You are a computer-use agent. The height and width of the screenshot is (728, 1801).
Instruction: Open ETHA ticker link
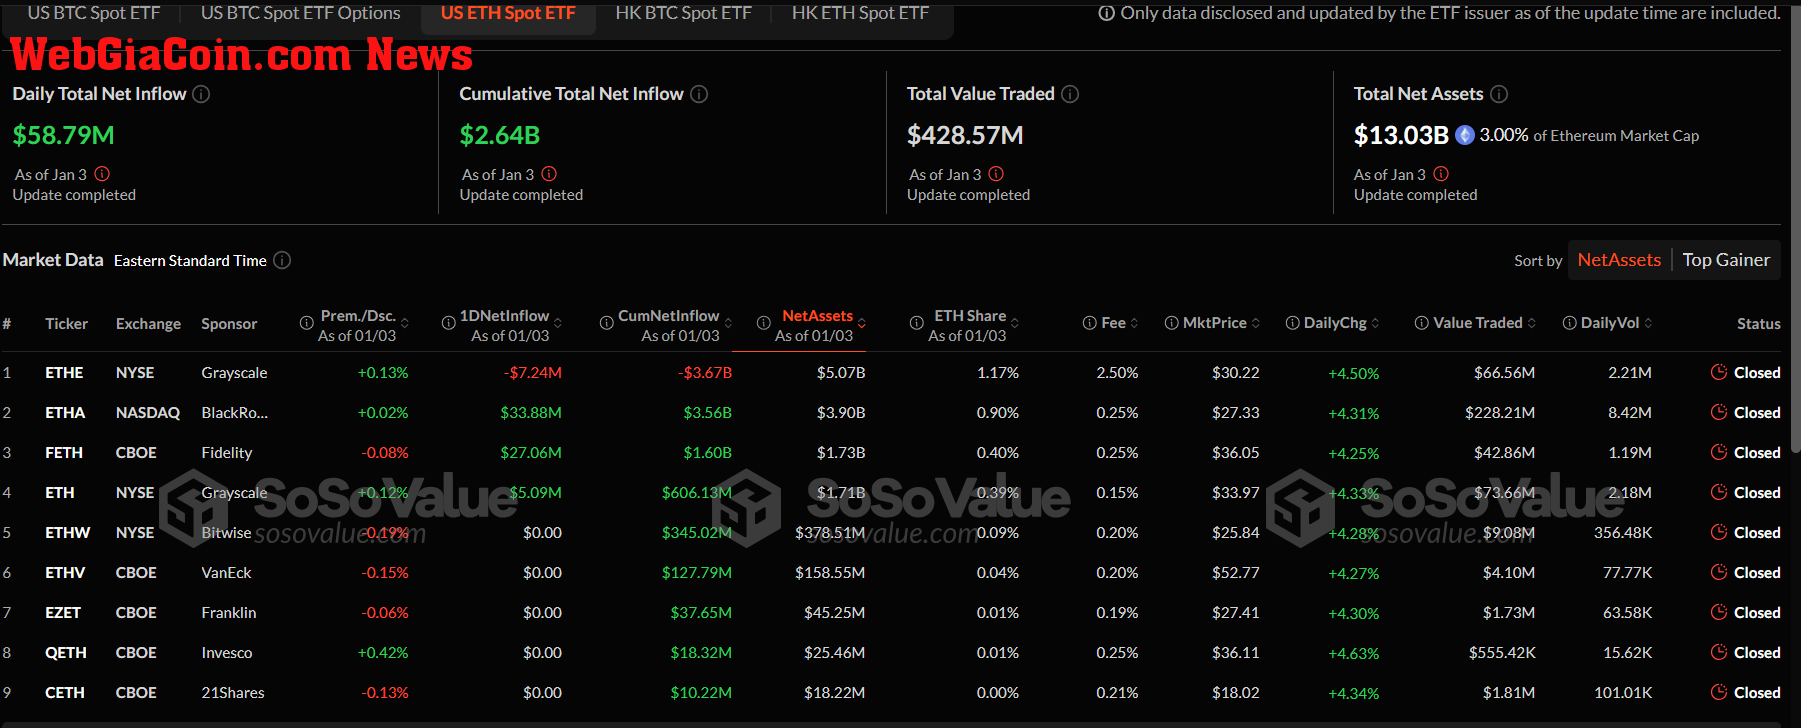click(x=65, y=412)
